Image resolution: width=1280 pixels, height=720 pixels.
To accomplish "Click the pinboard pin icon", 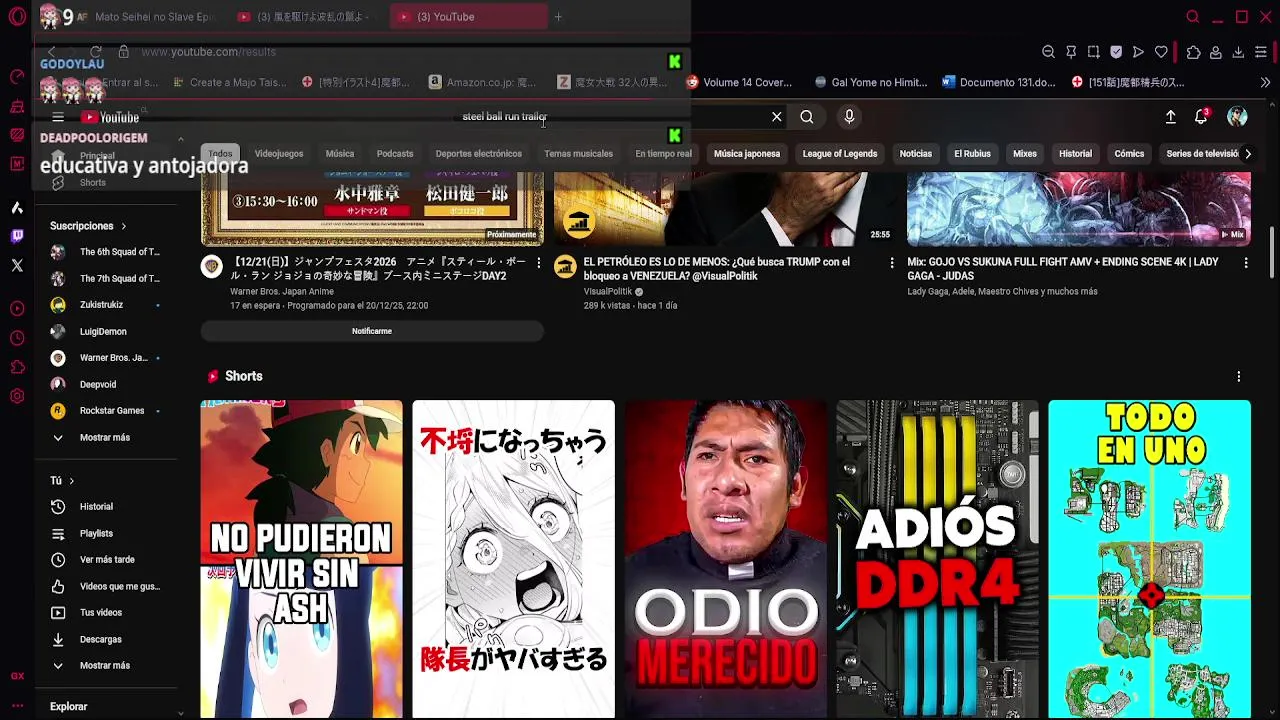I will (1071, 52).
